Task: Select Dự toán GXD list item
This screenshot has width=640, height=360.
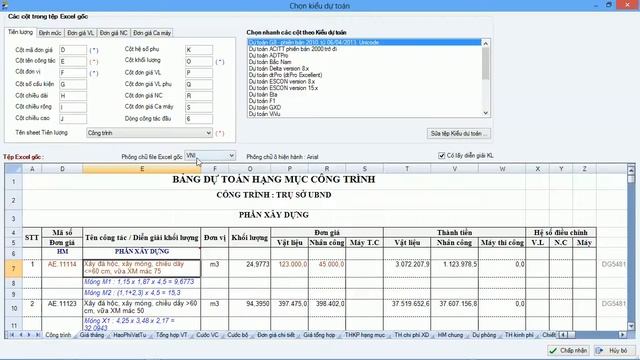Action: (364, 108)
